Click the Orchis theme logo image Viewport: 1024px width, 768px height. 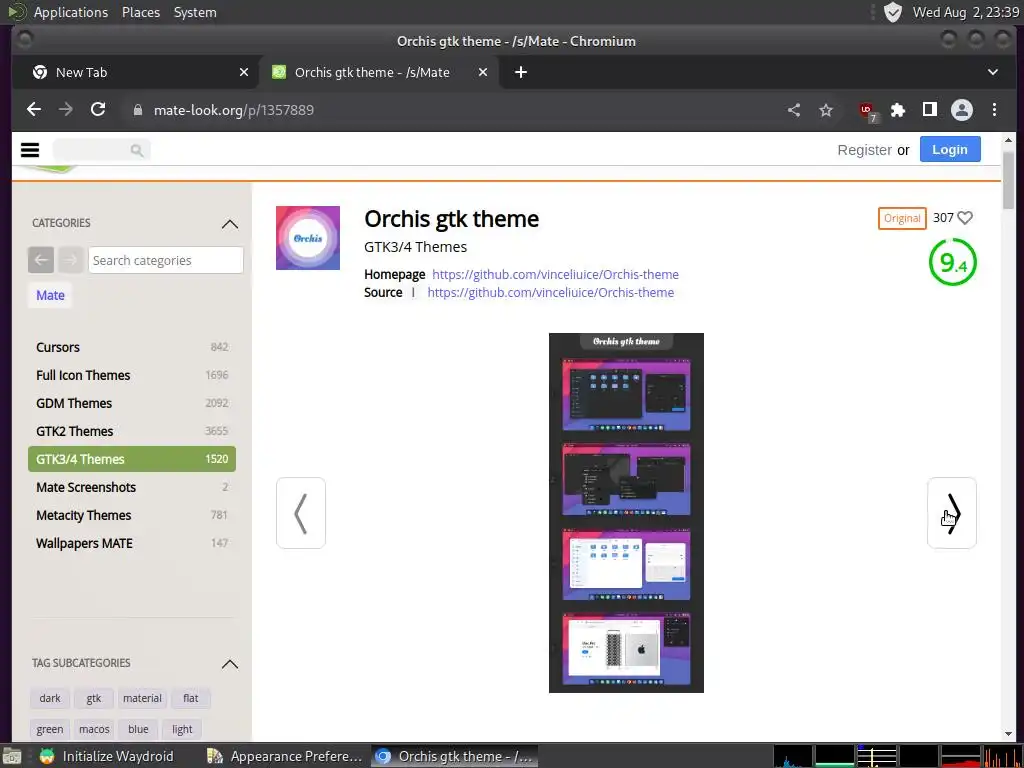tap(308, 238)
